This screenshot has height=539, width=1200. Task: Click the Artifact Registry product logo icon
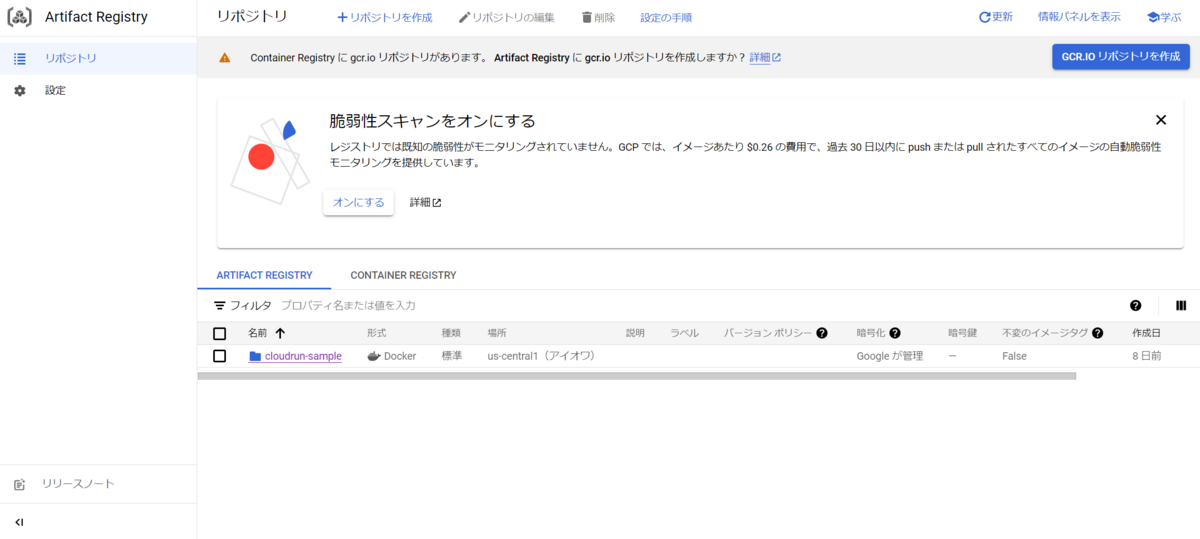20,17
